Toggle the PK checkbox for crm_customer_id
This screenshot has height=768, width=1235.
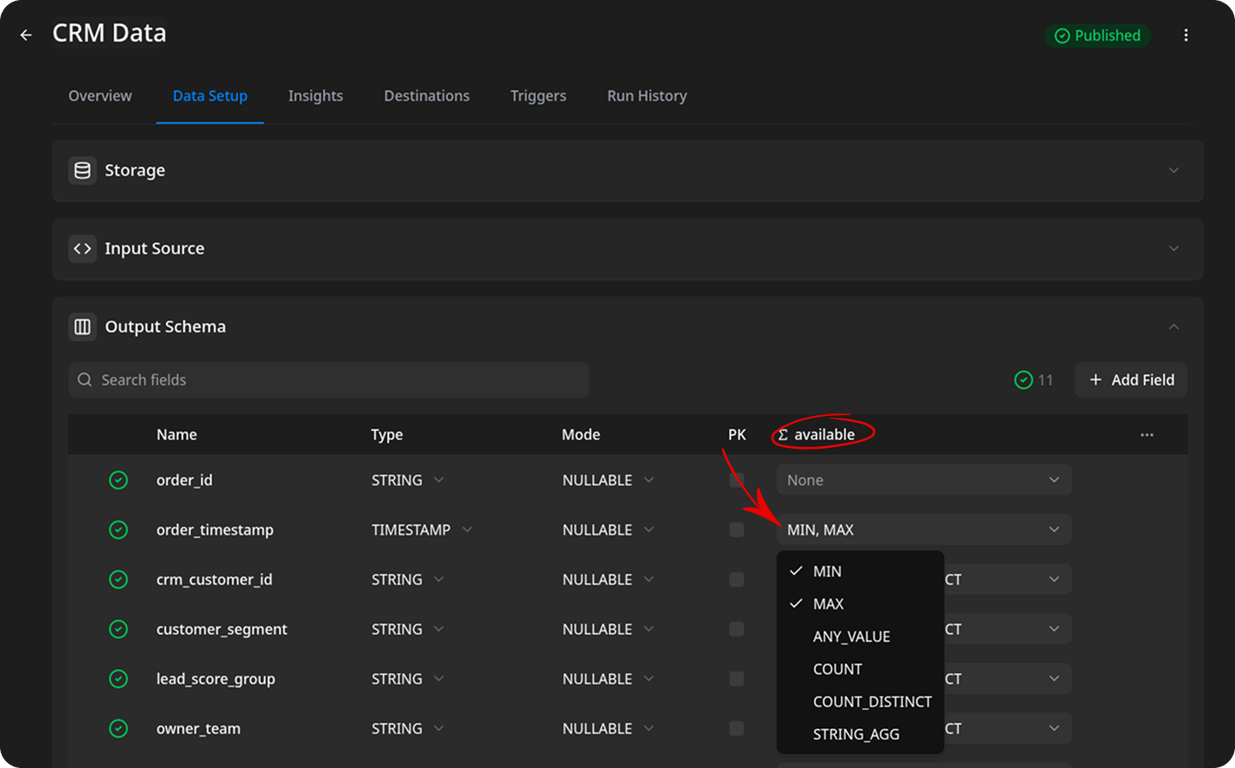click(737, 579)
